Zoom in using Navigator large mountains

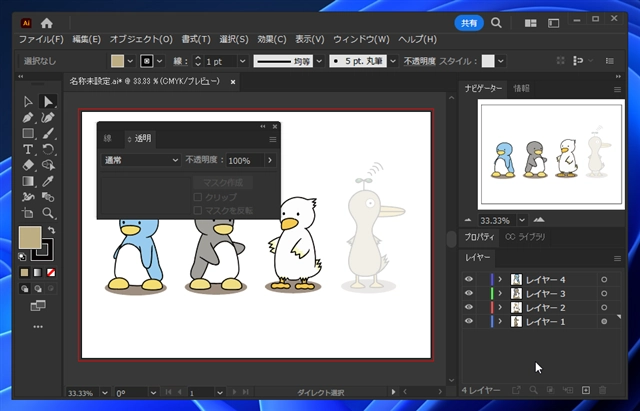click(x=539, y=220)
